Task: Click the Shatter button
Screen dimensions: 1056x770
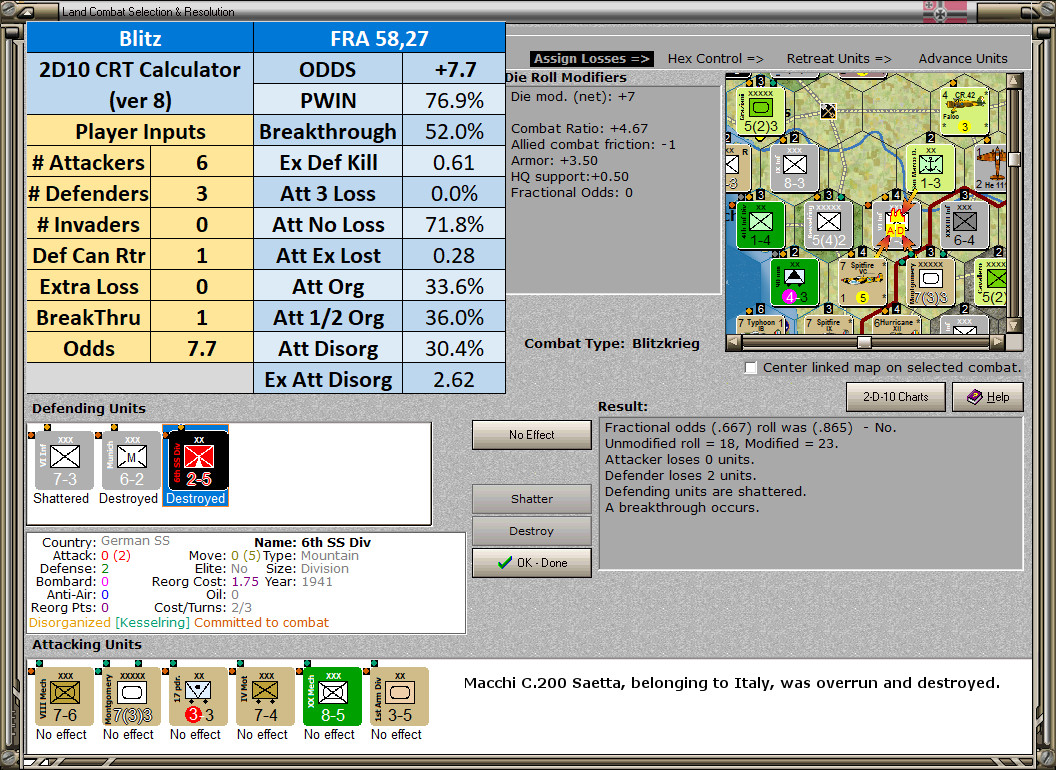Action: point(531,499)
